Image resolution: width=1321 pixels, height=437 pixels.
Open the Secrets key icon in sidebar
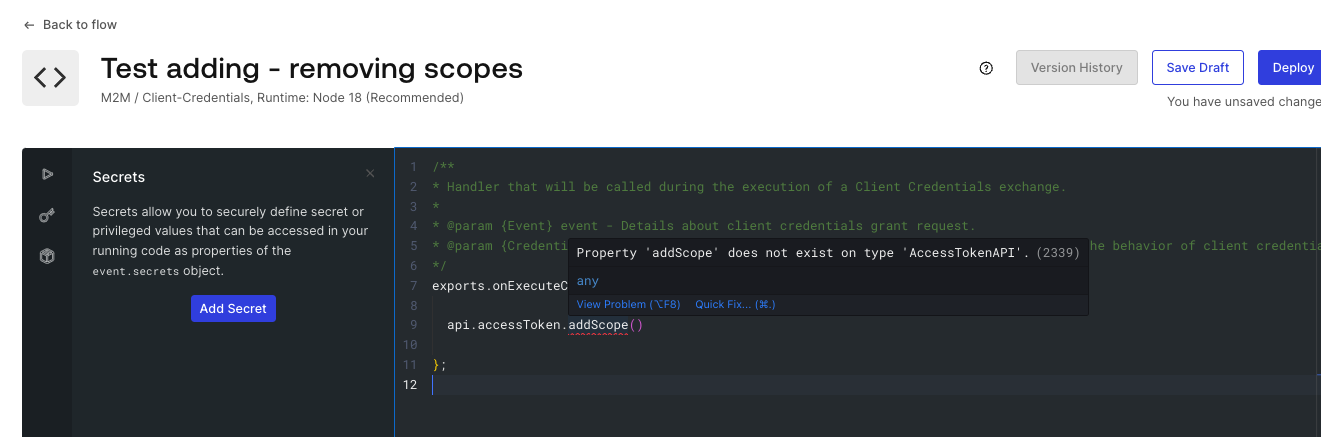(46, 215)
